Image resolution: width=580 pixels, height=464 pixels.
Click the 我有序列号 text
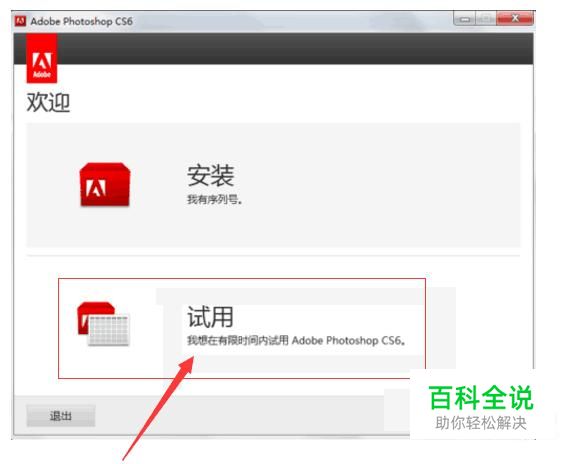pos(215,200)
